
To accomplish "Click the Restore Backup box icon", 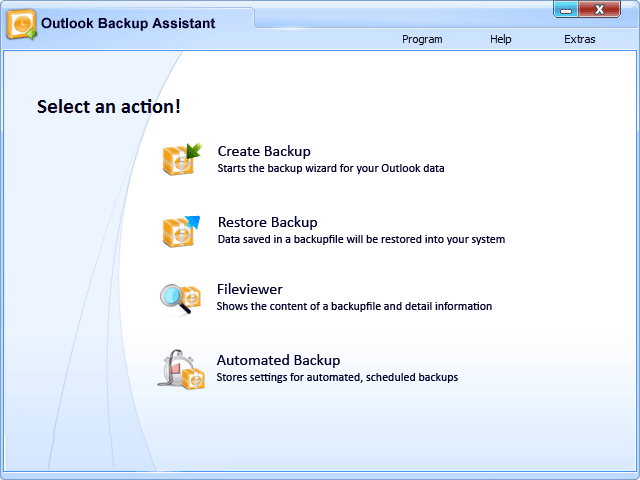I will pyautogui.click(x=181, y=230).
